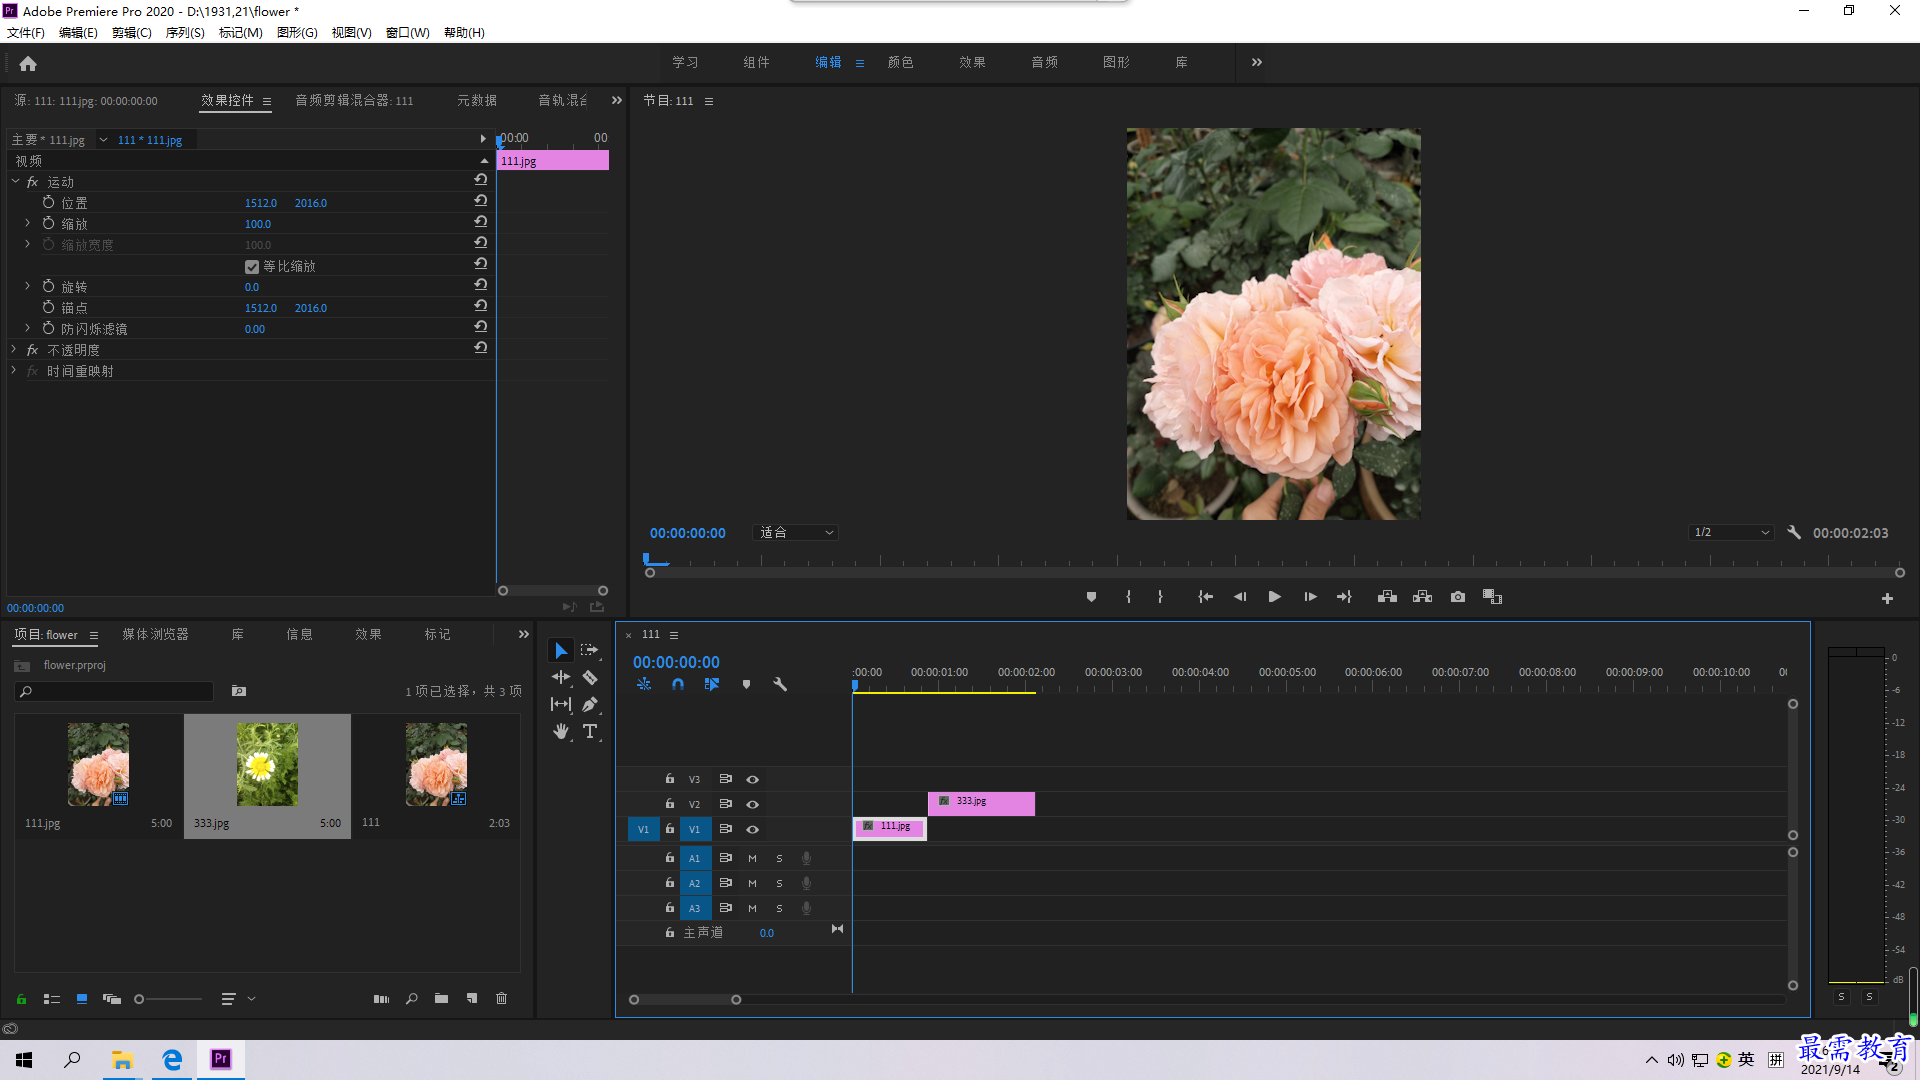Viewport: 1920px width, 1080px height.
Task: Step back one frame
Action: pos(1240,597)
